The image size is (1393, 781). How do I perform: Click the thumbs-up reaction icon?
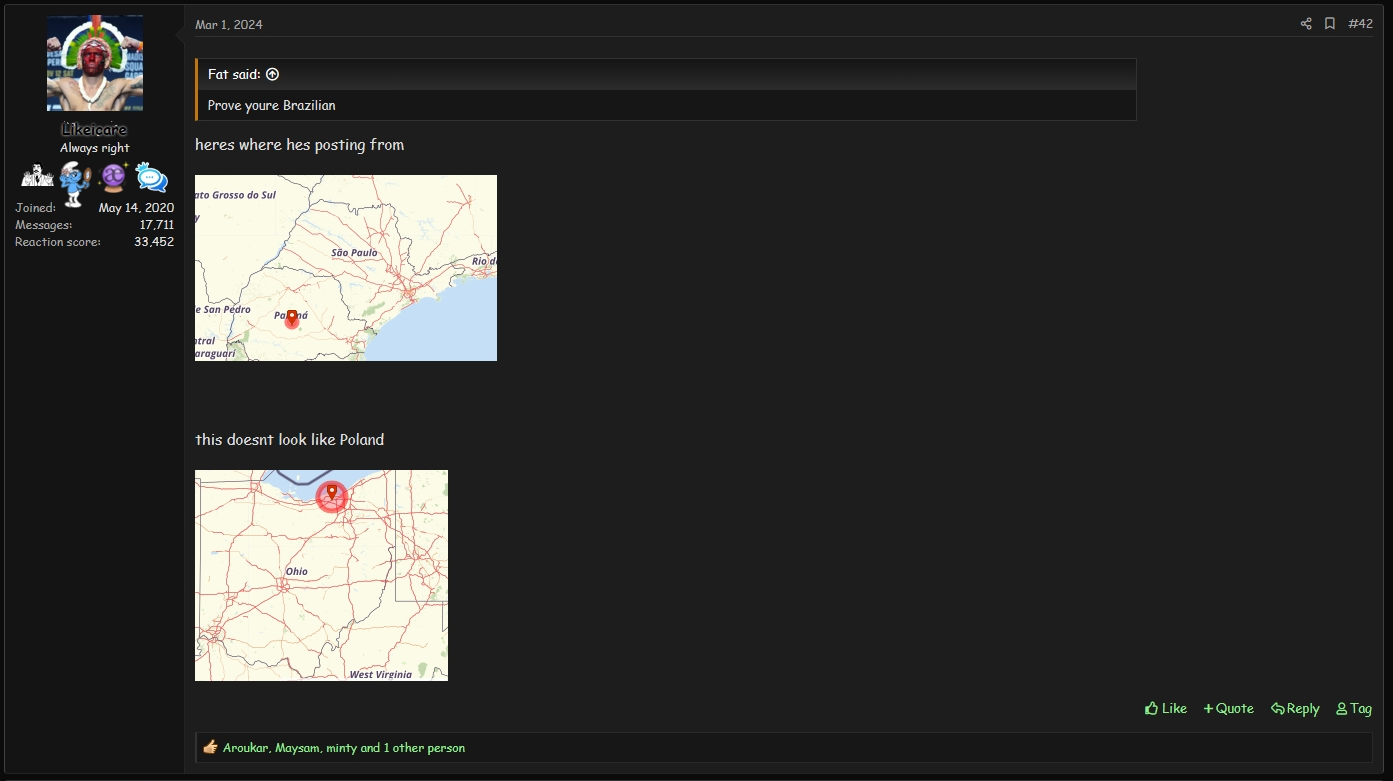(x=210, y=747)
